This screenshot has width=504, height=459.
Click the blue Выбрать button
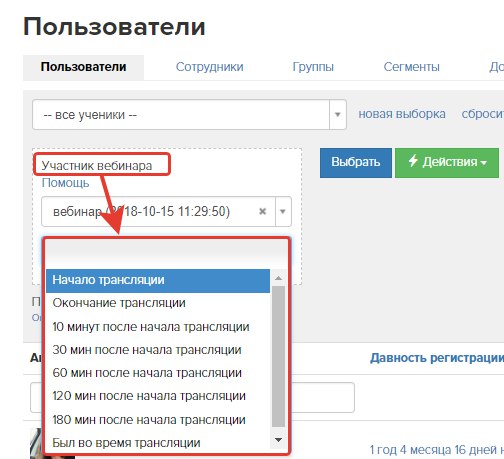click(356, 163)
